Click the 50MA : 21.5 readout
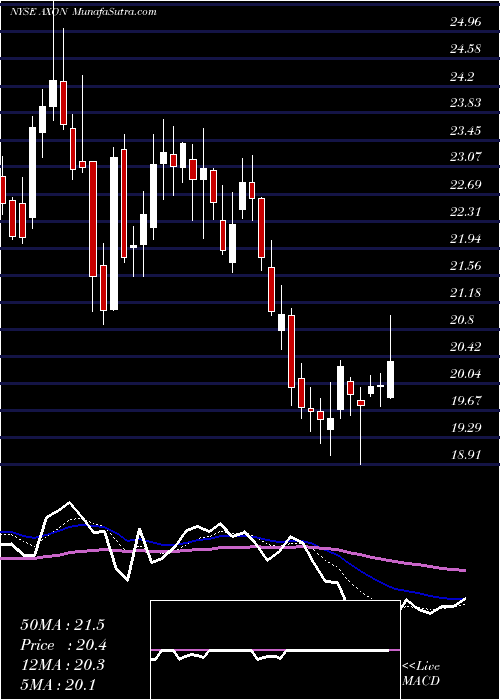The image size is (500, 700). point(62,624)
